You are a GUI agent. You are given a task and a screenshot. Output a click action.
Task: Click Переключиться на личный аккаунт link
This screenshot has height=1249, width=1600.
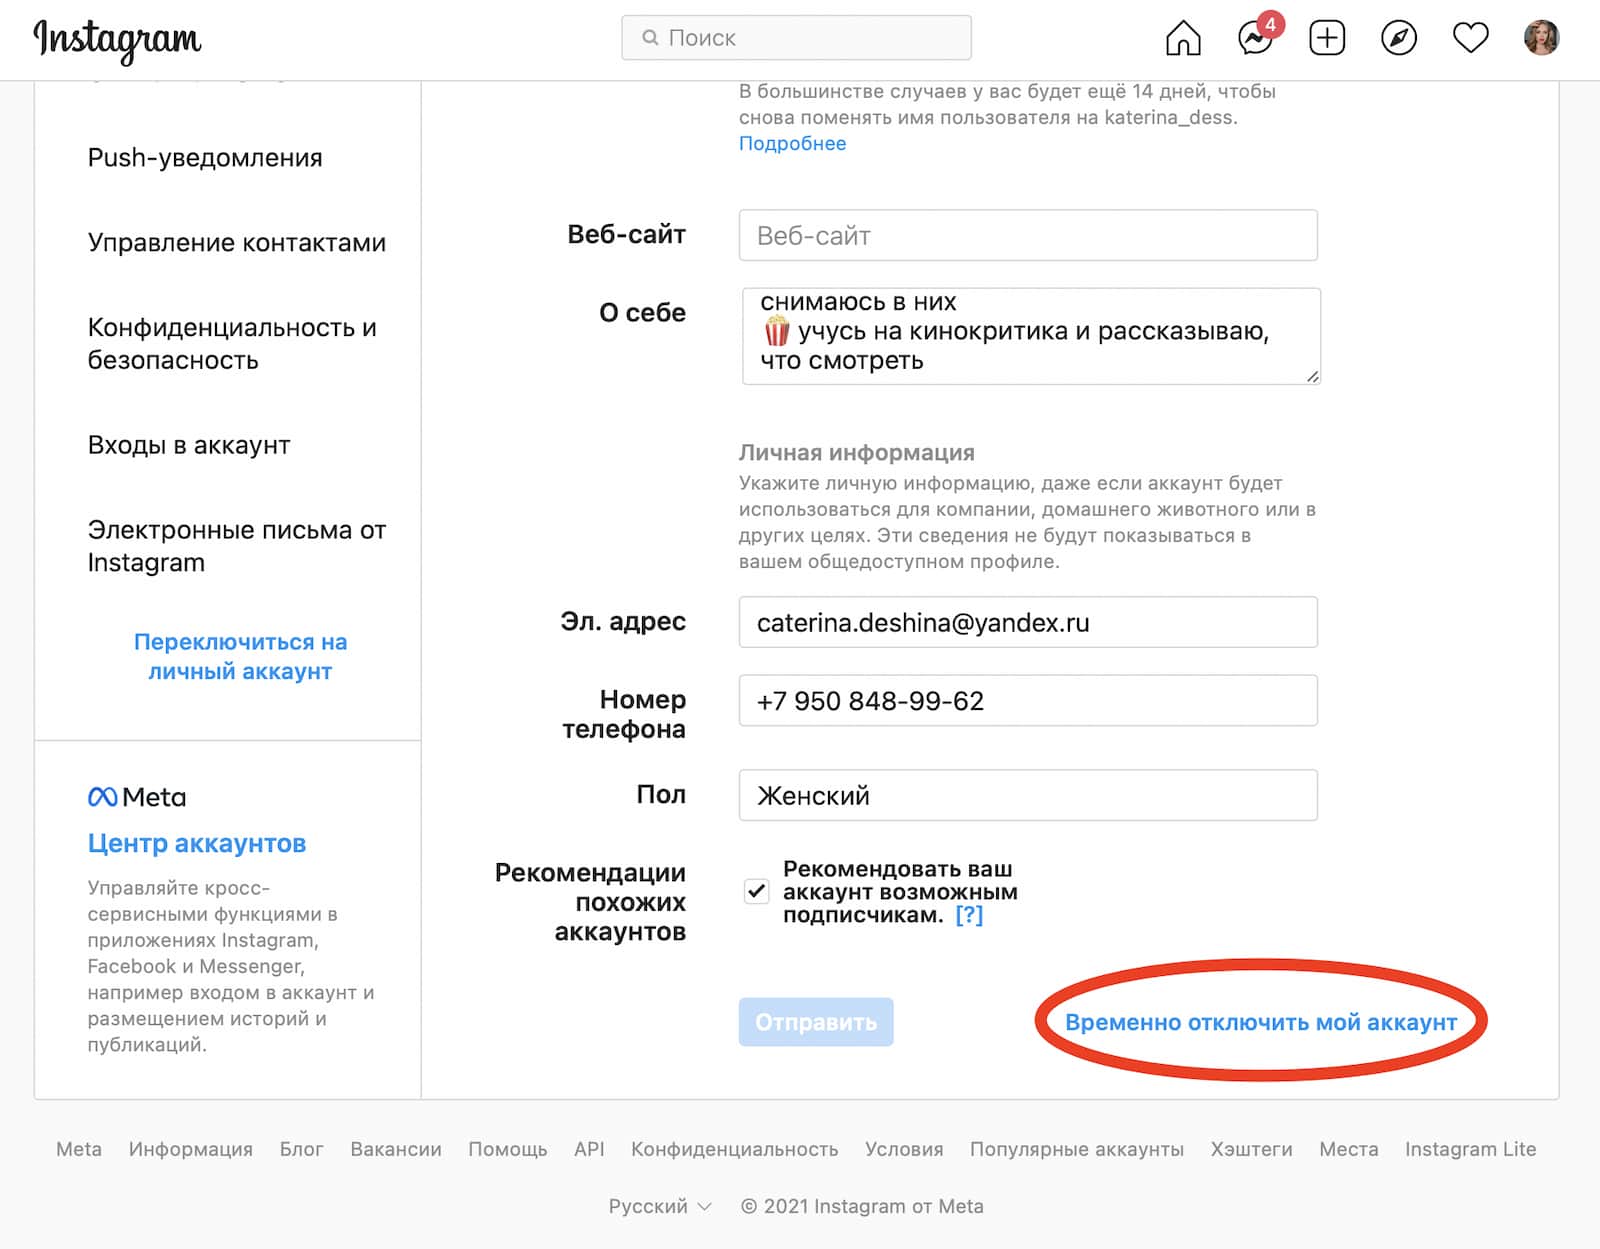point(240,656)
